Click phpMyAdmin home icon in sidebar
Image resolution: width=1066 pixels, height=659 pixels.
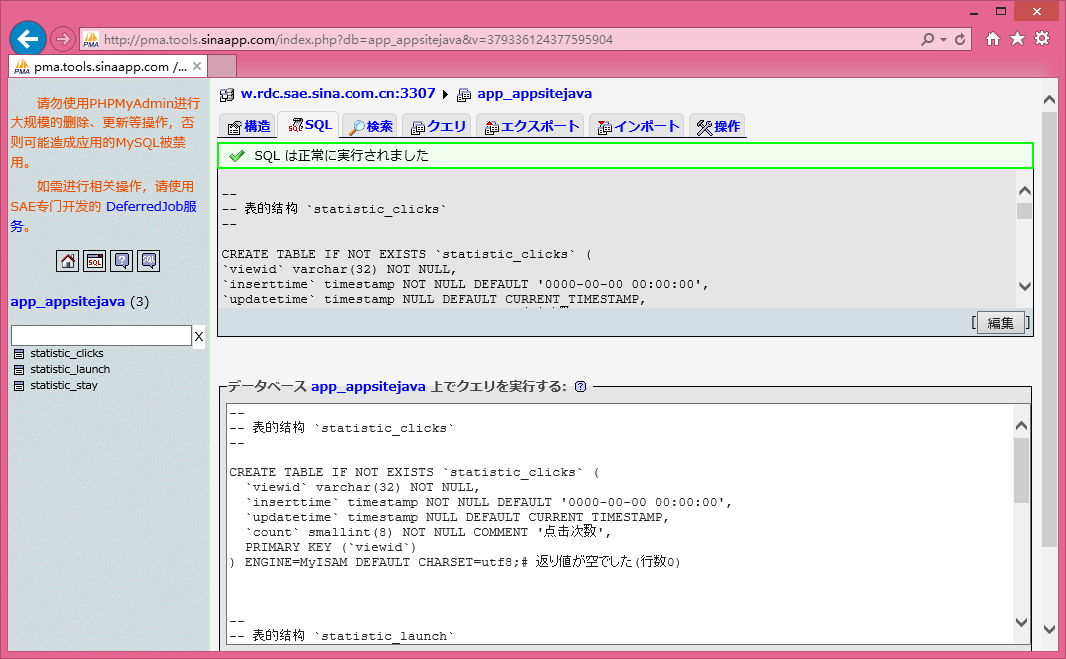coord(67,261)
